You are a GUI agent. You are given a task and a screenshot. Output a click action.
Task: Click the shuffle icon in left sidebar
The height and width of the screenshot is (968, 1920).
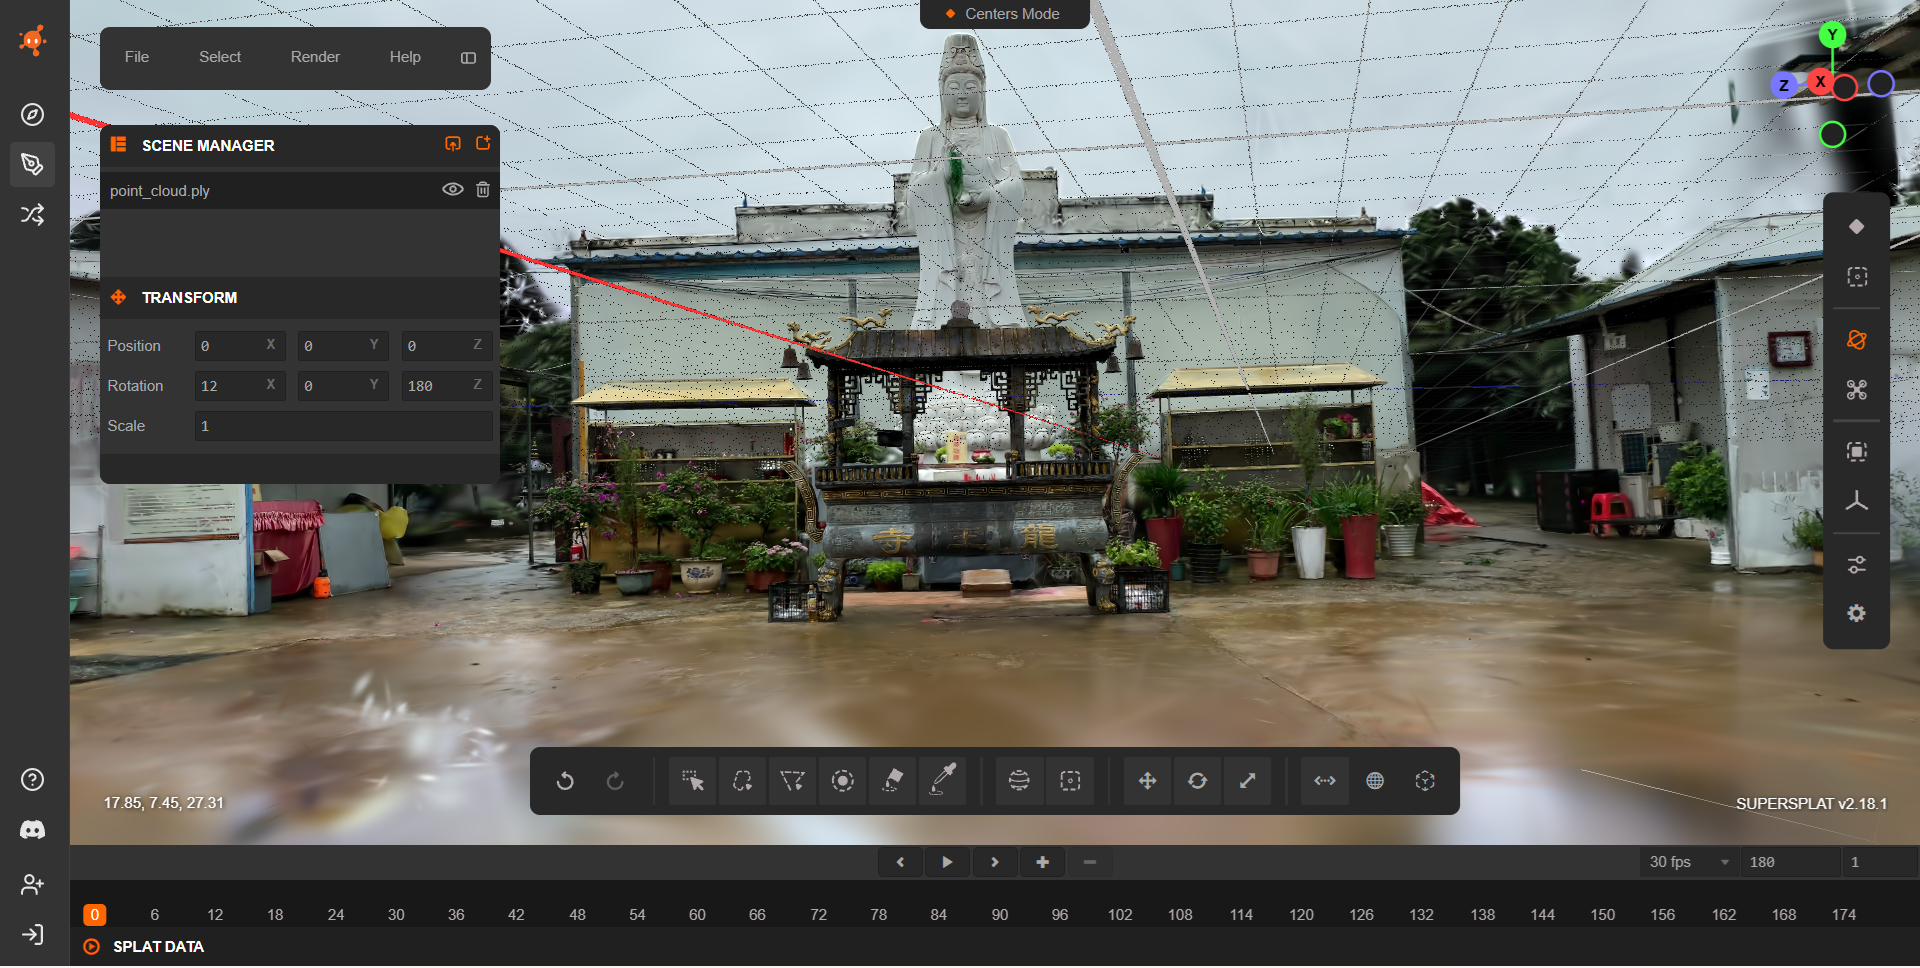click(33, 214)
